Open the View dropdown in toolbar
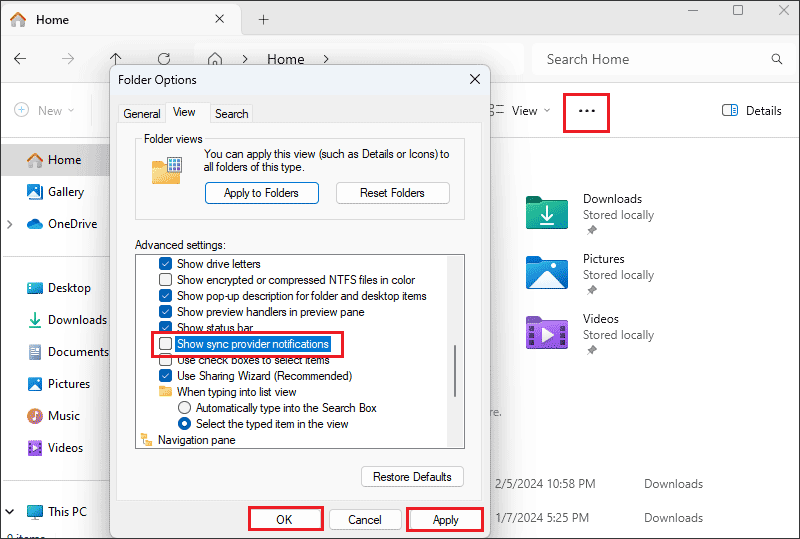800x539 pixels. click(520, 111)
